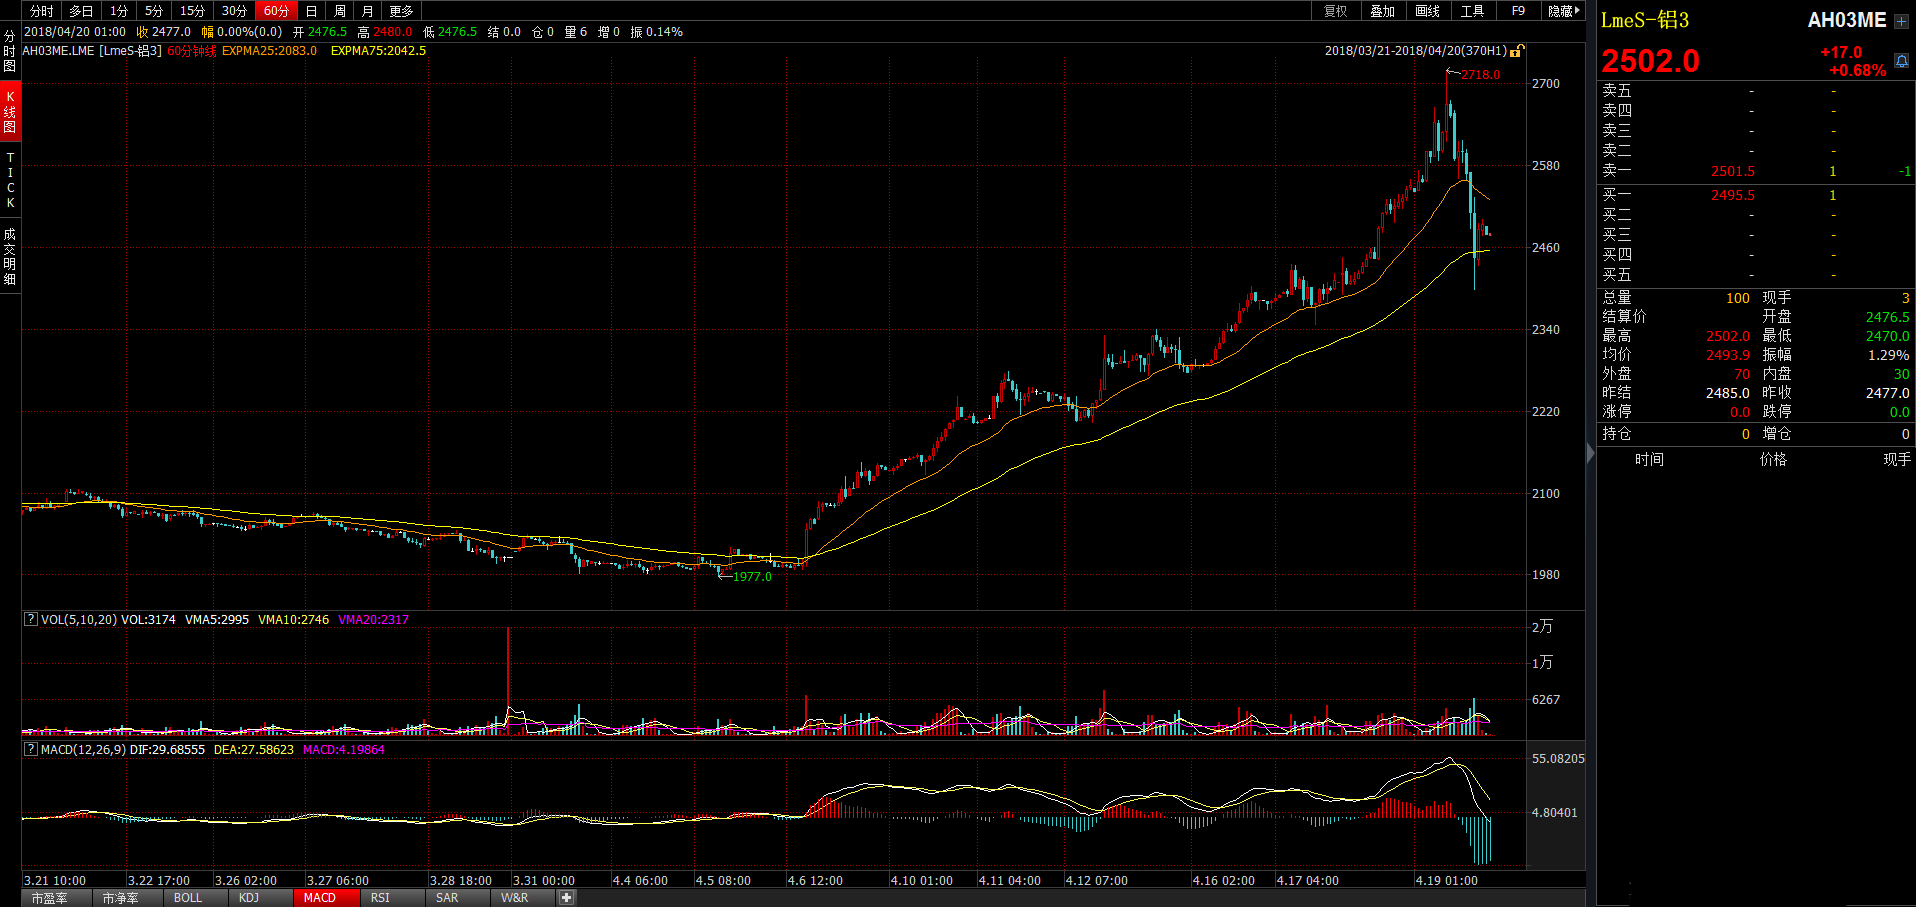This screenshot has width=1916, height=907.
Task: Click the blue bell price alert icon
Action: [1901, 61]
